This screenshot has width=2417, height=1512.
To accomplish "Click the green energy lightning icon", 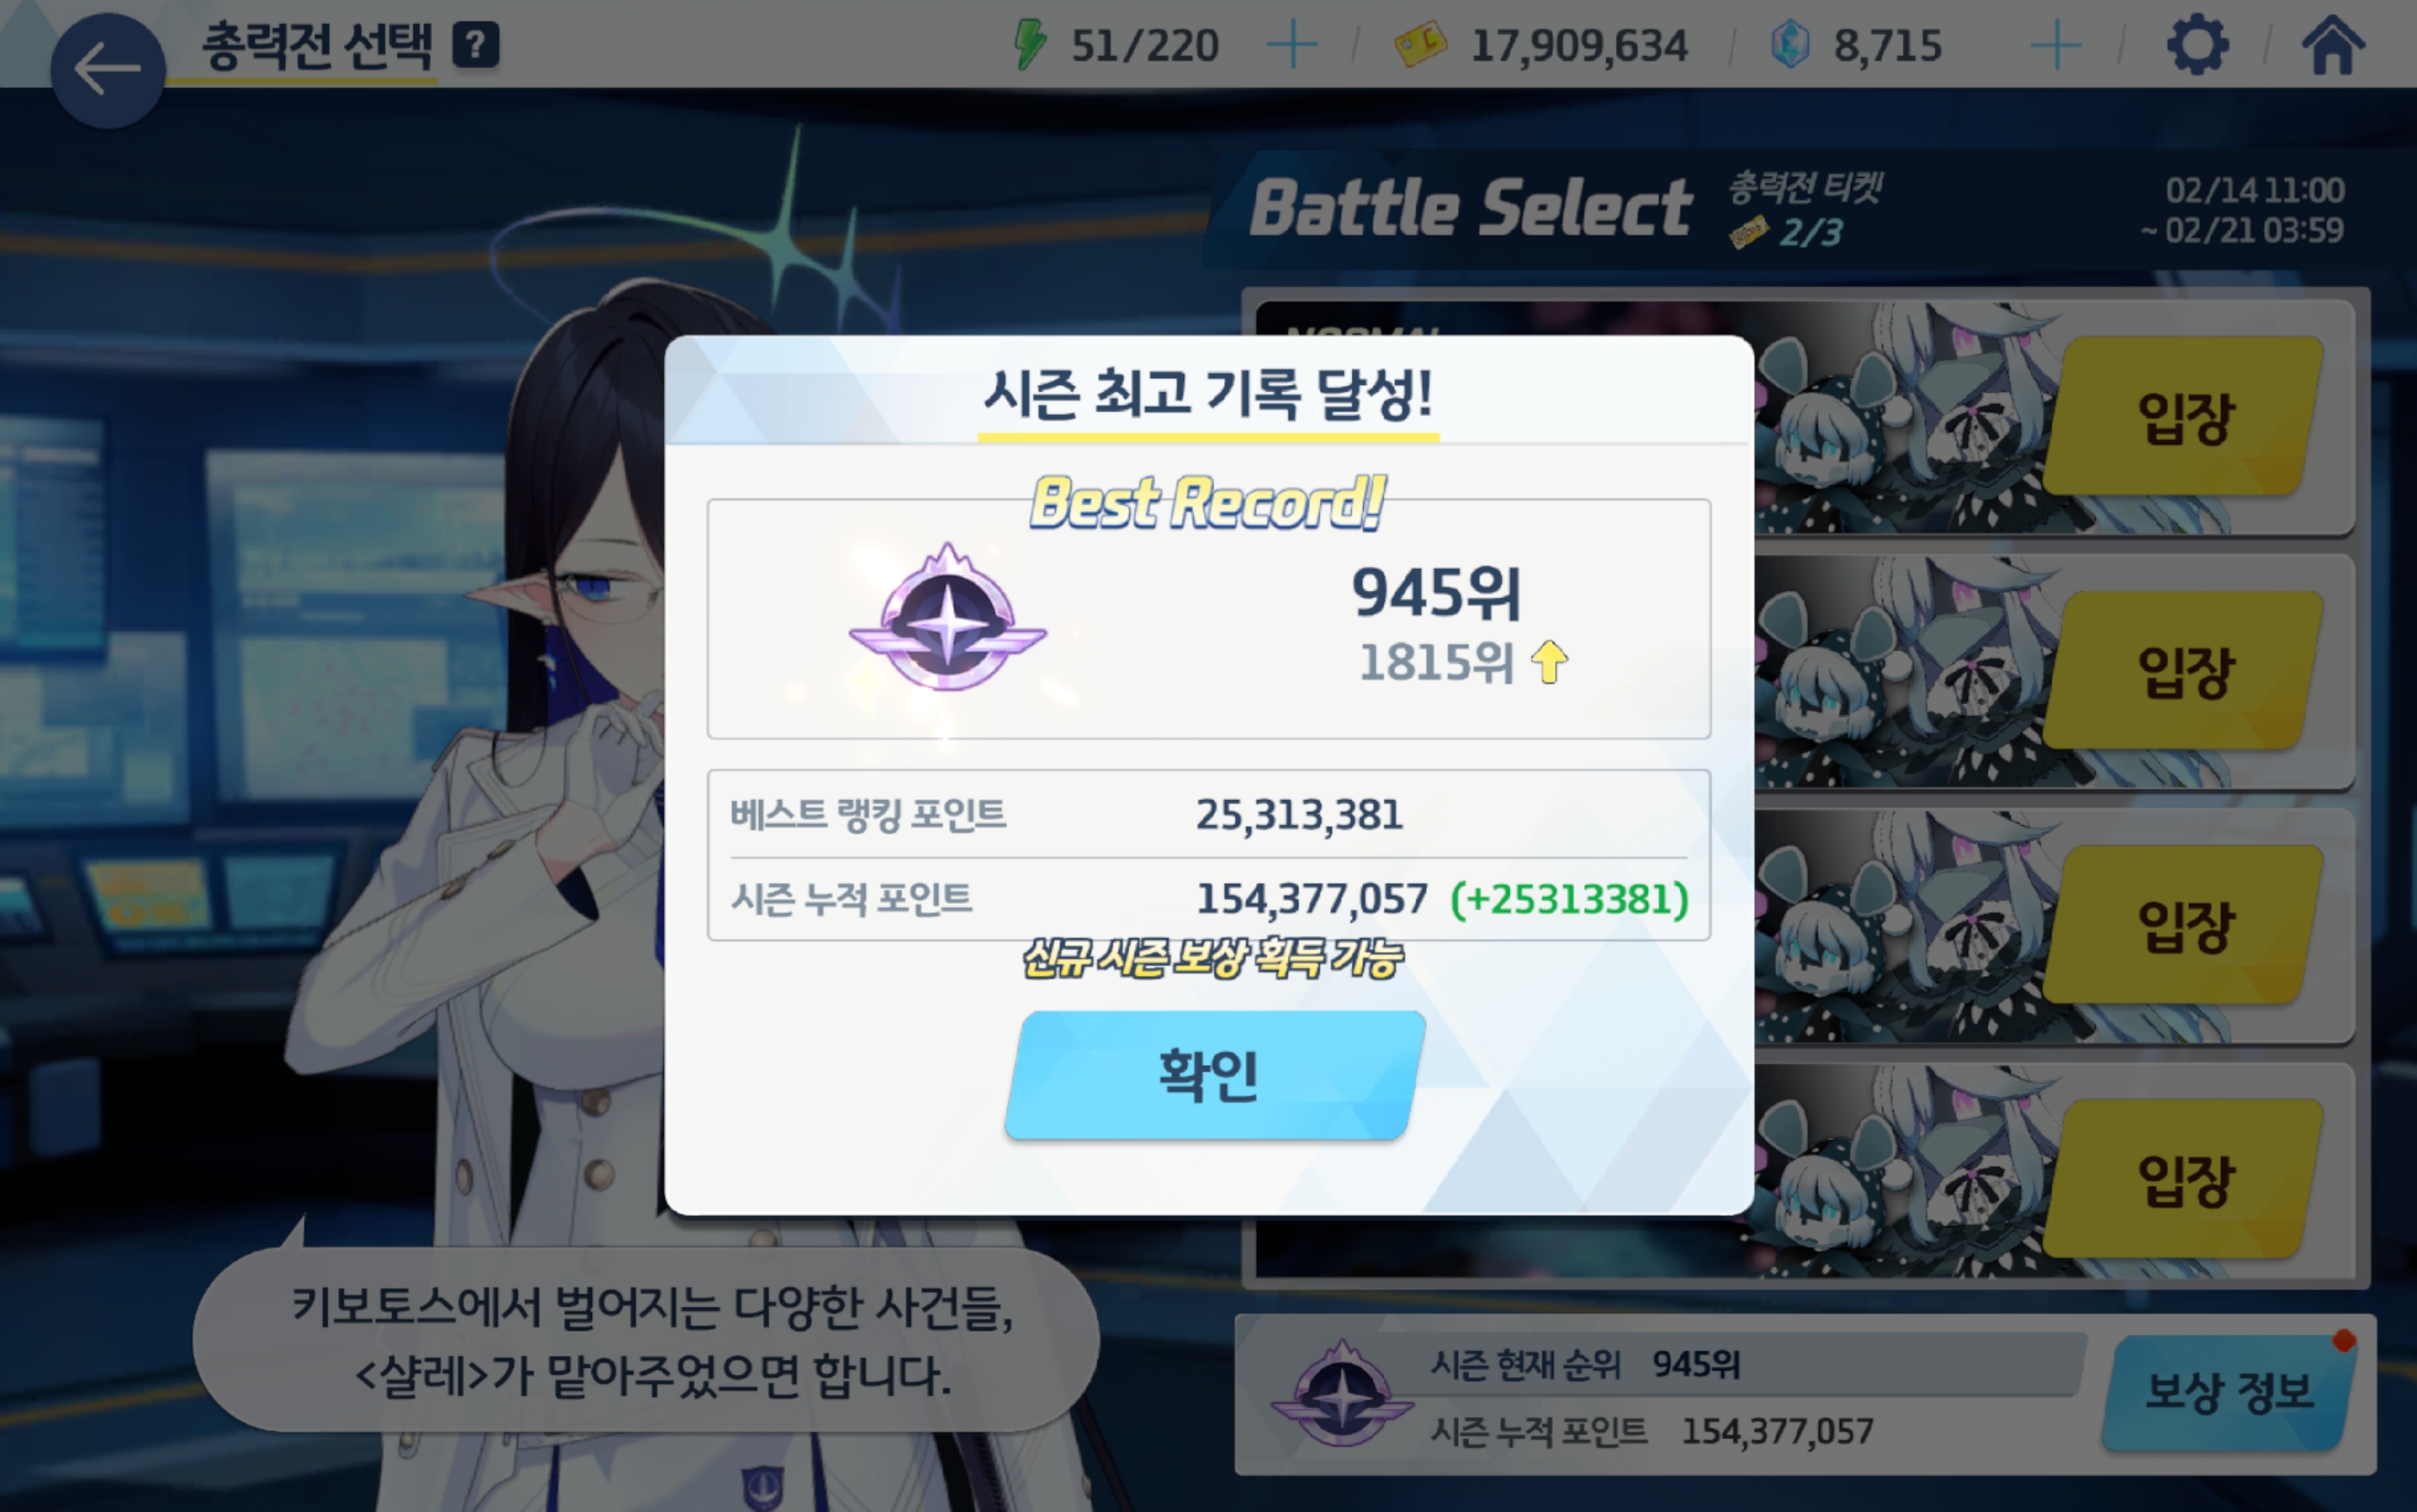I will [1029, 45].
